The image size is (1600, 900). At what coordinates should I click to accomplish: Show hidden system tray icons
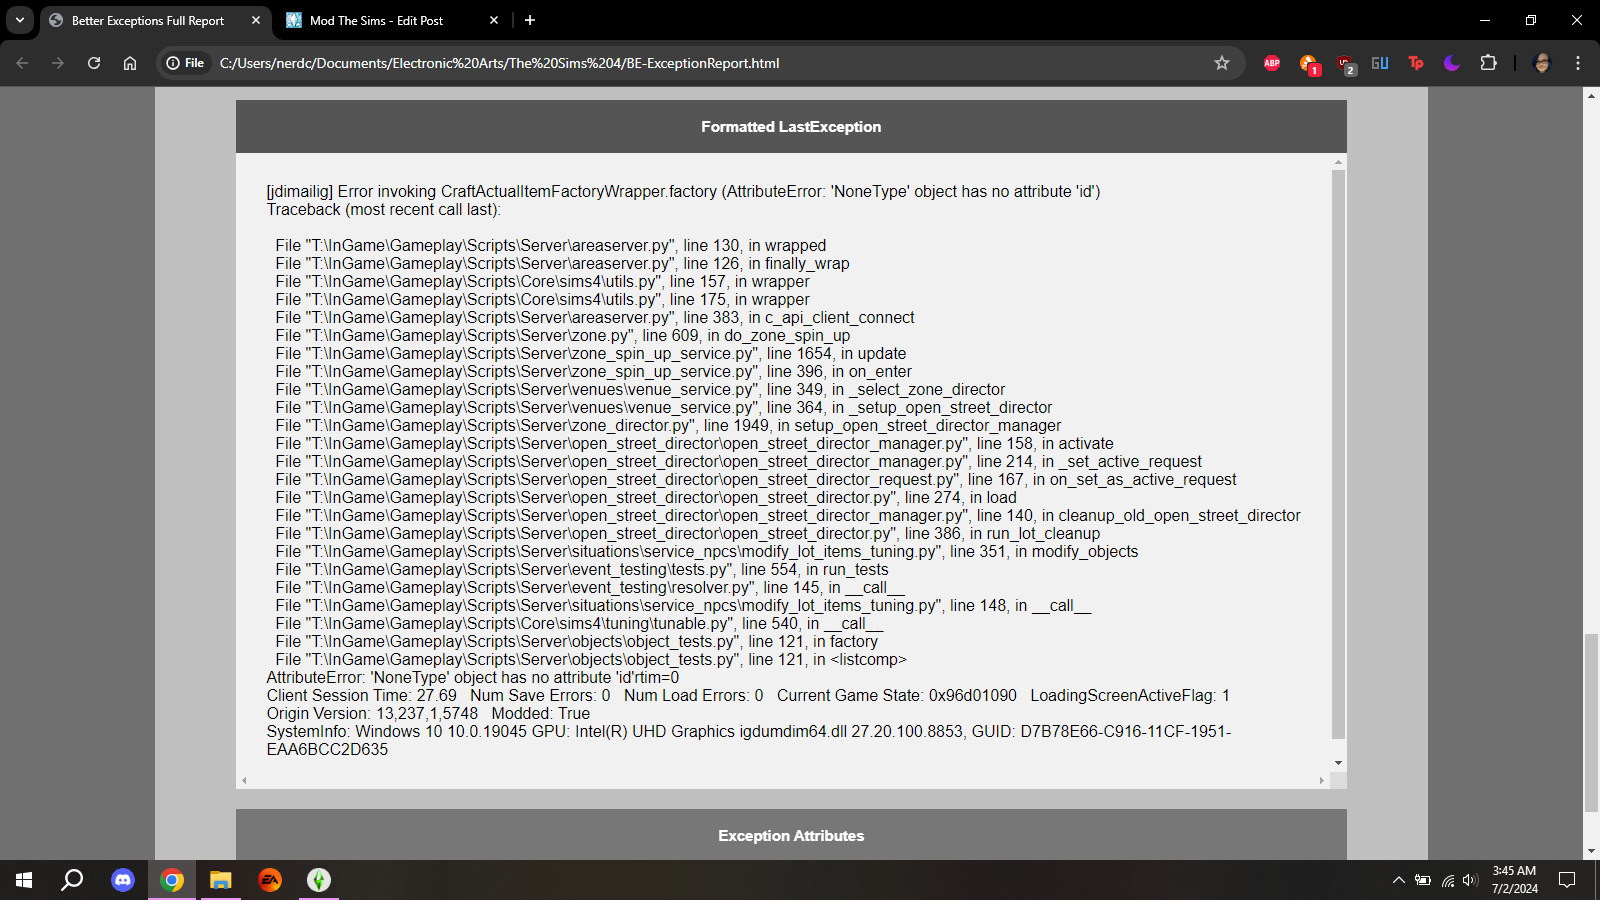pos(1398,880)
